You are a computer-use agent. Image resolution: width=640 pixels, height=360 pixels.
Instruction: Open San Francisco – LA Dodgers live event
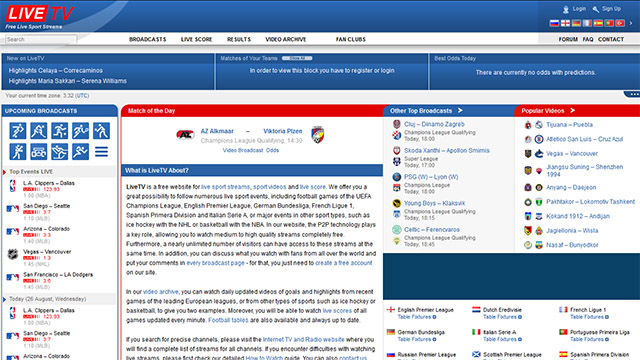coord(58,275)
